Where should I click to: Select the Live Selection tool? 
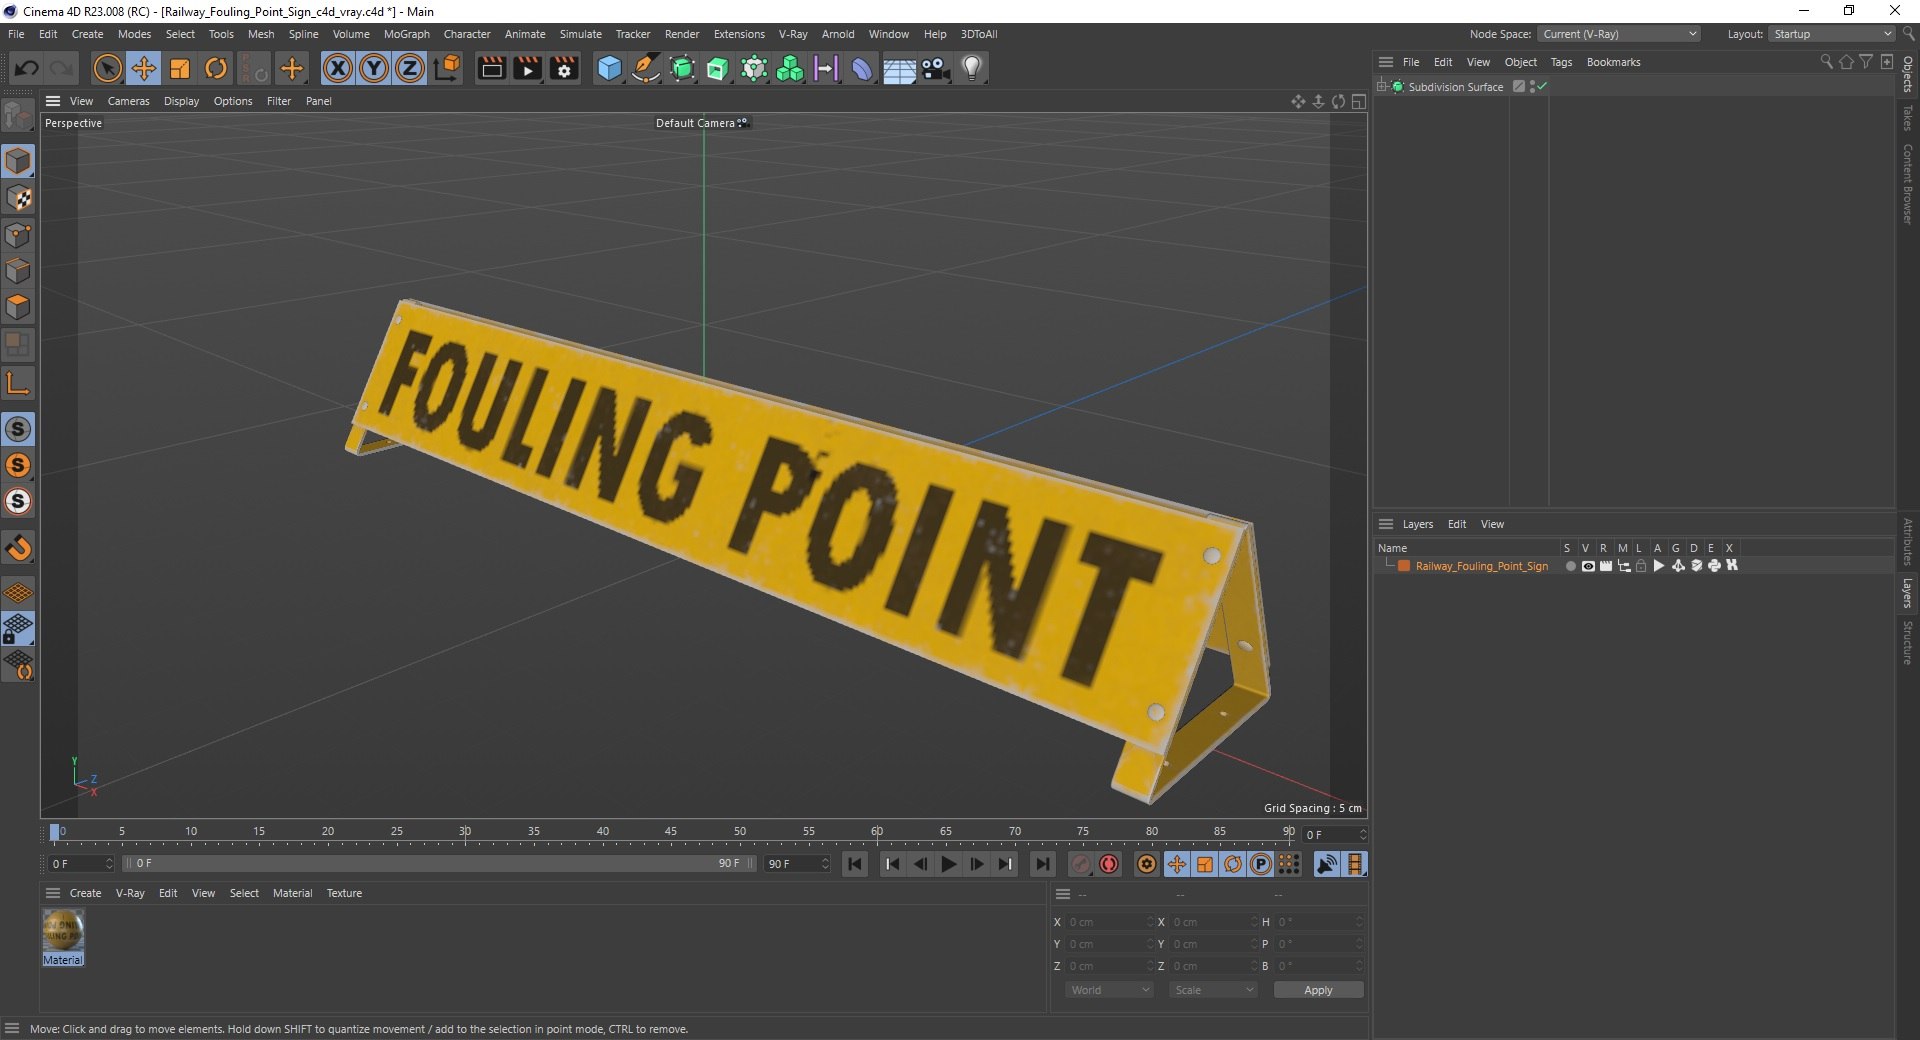[107, 68]
